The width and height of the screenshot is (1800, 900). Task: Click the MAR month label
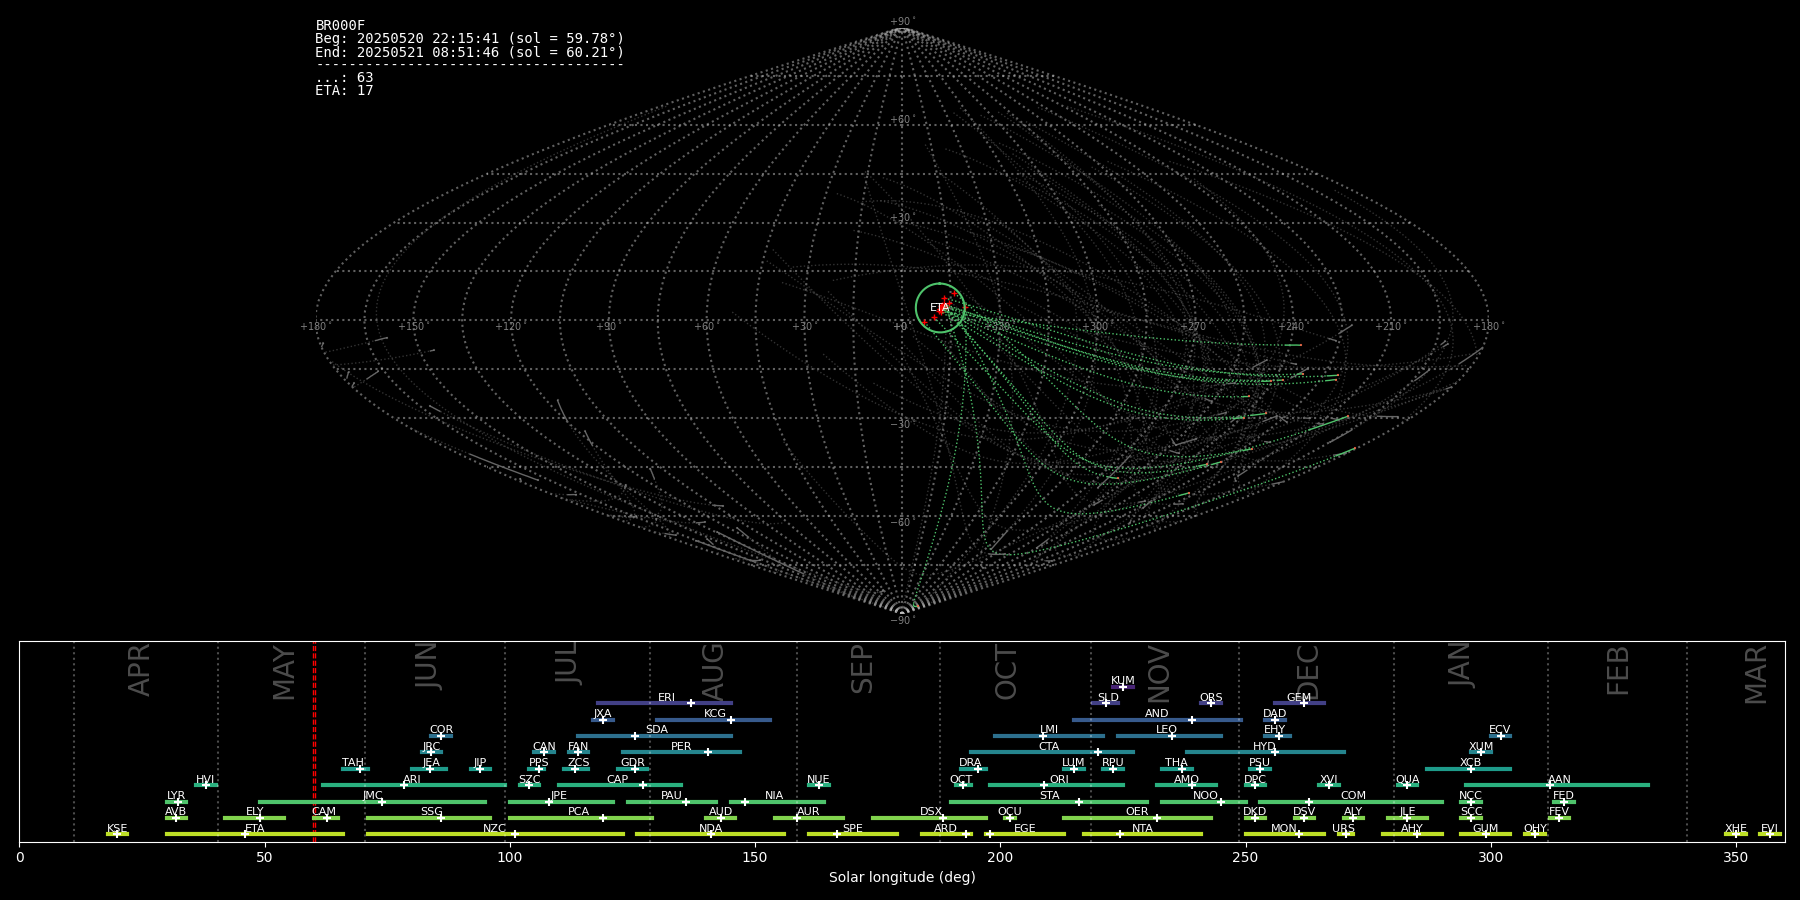1756,674
